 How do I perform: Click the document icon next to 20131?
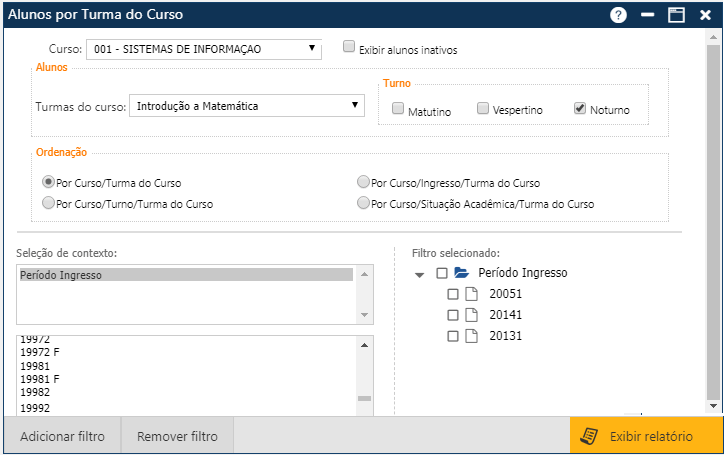[x=472, y=336]
